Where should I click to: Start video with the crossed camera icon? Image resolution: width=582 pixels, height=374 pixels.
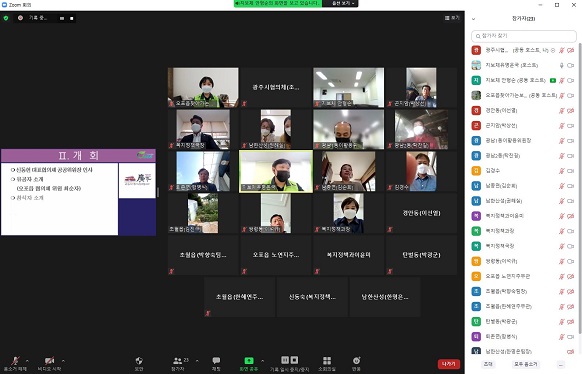click(49, 361)
